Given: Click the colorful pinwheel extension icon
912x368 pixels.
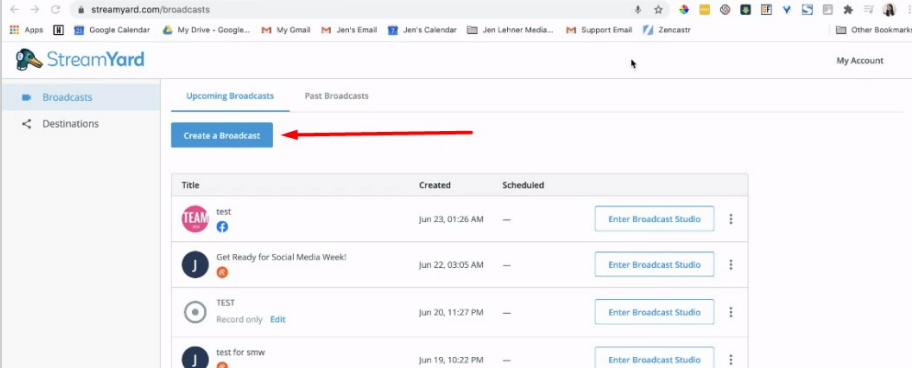Looking at the screenshot, I should [x=684, y=9].
